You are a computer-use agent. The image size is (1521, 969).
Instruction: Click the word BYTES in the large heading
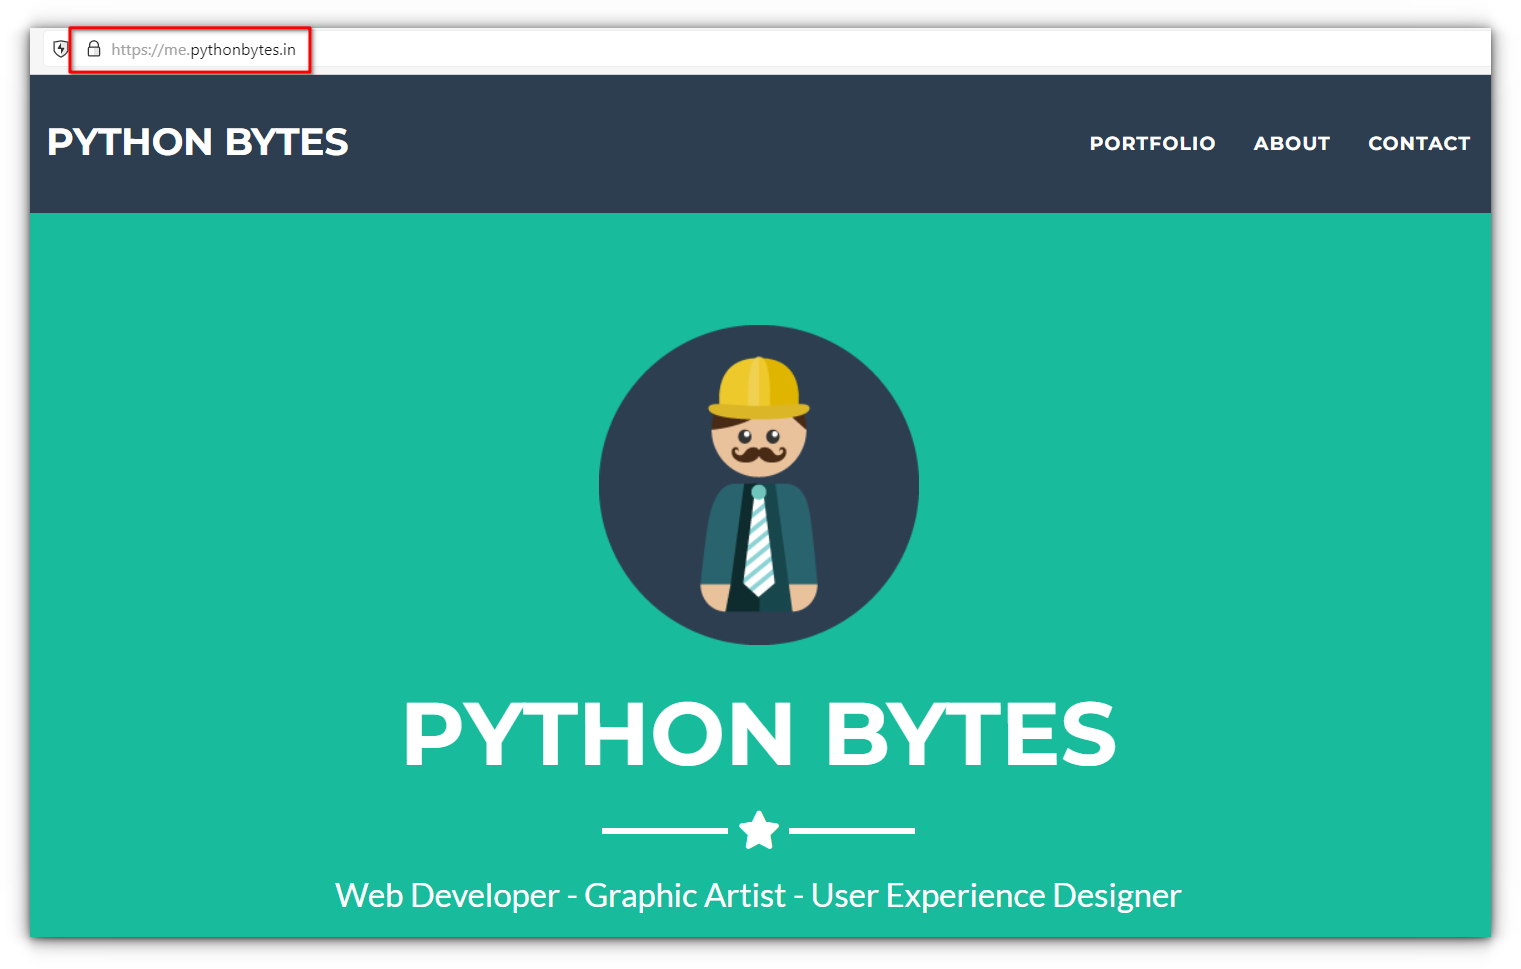969,735
